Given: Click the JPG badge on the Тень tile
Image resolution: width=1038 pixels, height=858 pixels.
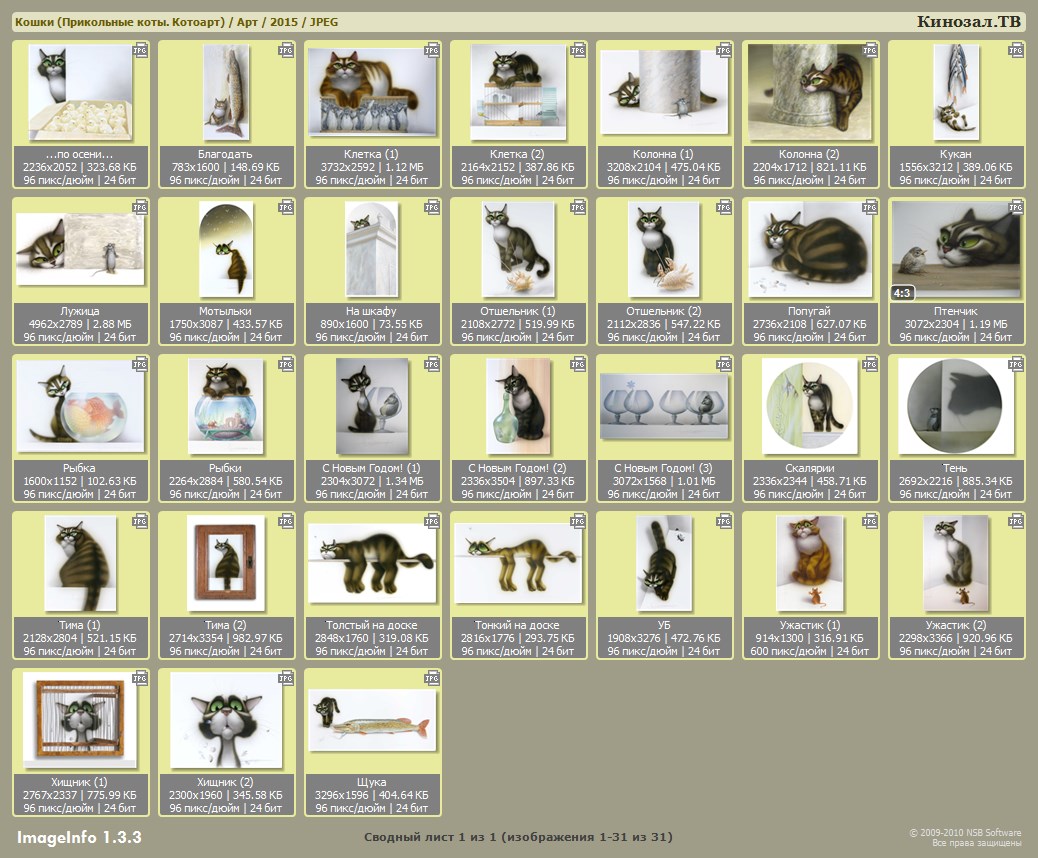Looking at the screenshot, I should click(x=1016, y=364).
